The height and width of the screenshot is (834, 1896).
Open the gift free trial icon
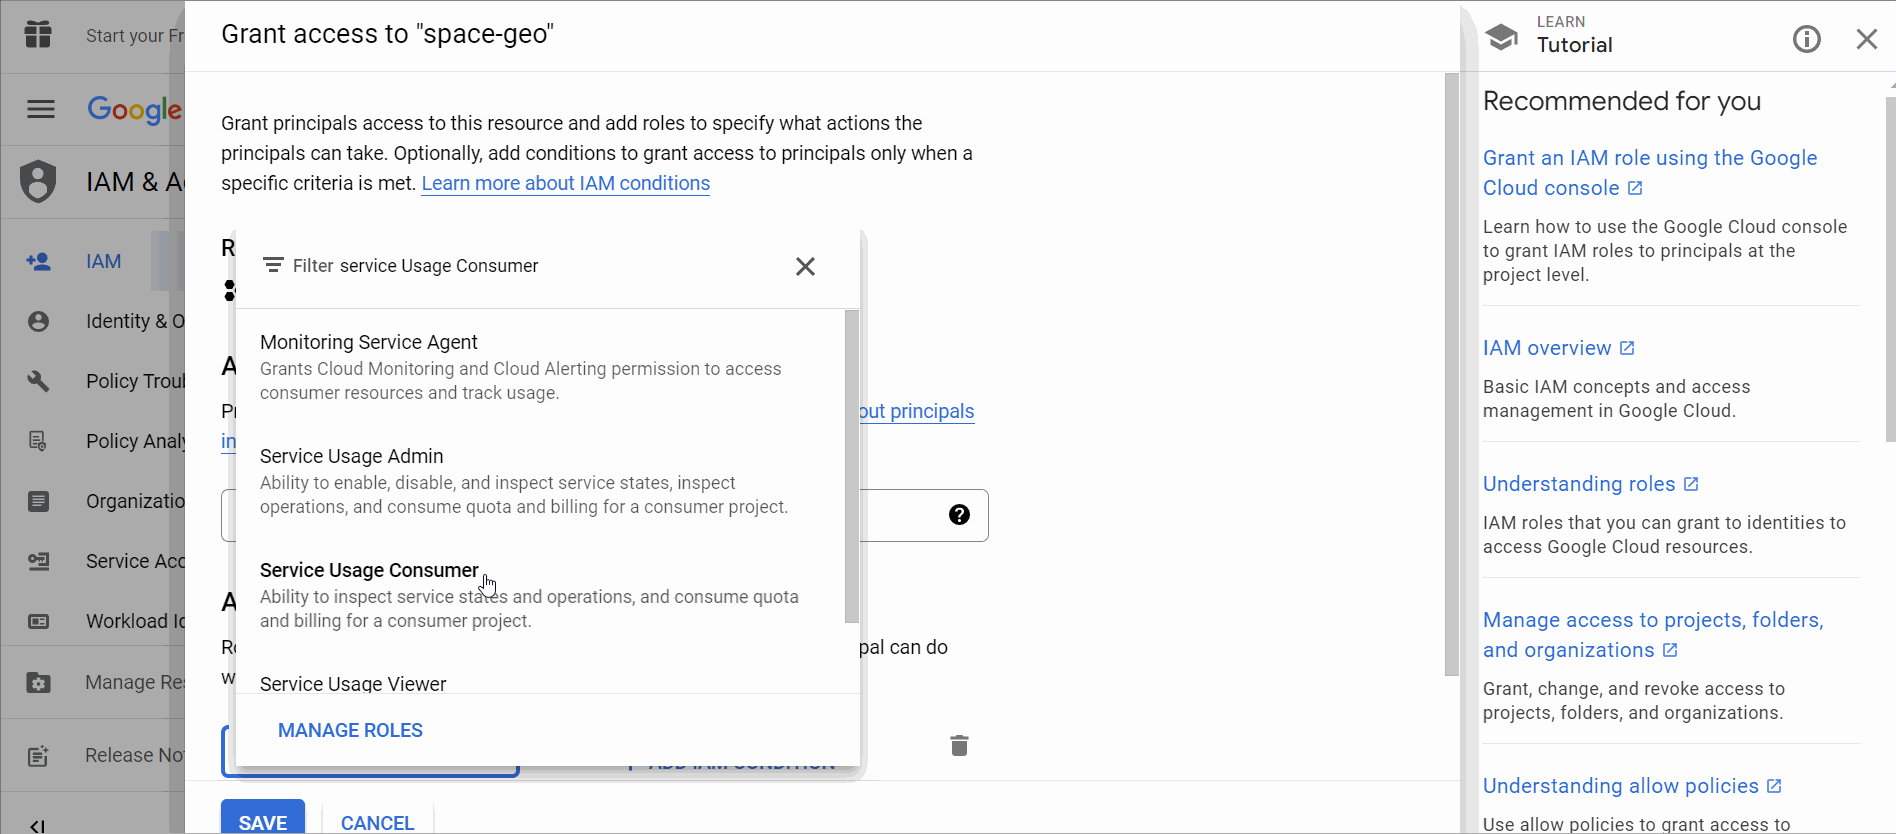coord(38,35)
